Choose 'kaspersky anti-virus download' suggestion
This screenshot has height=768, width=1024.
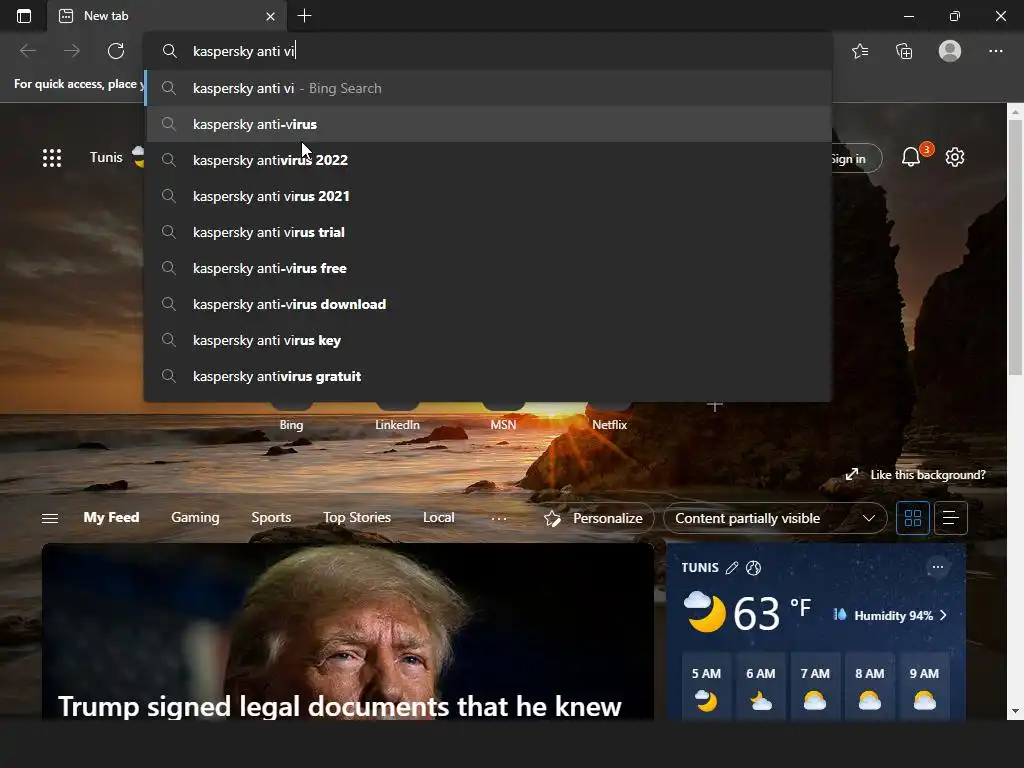pyautogui.click(x=488, y=304)
